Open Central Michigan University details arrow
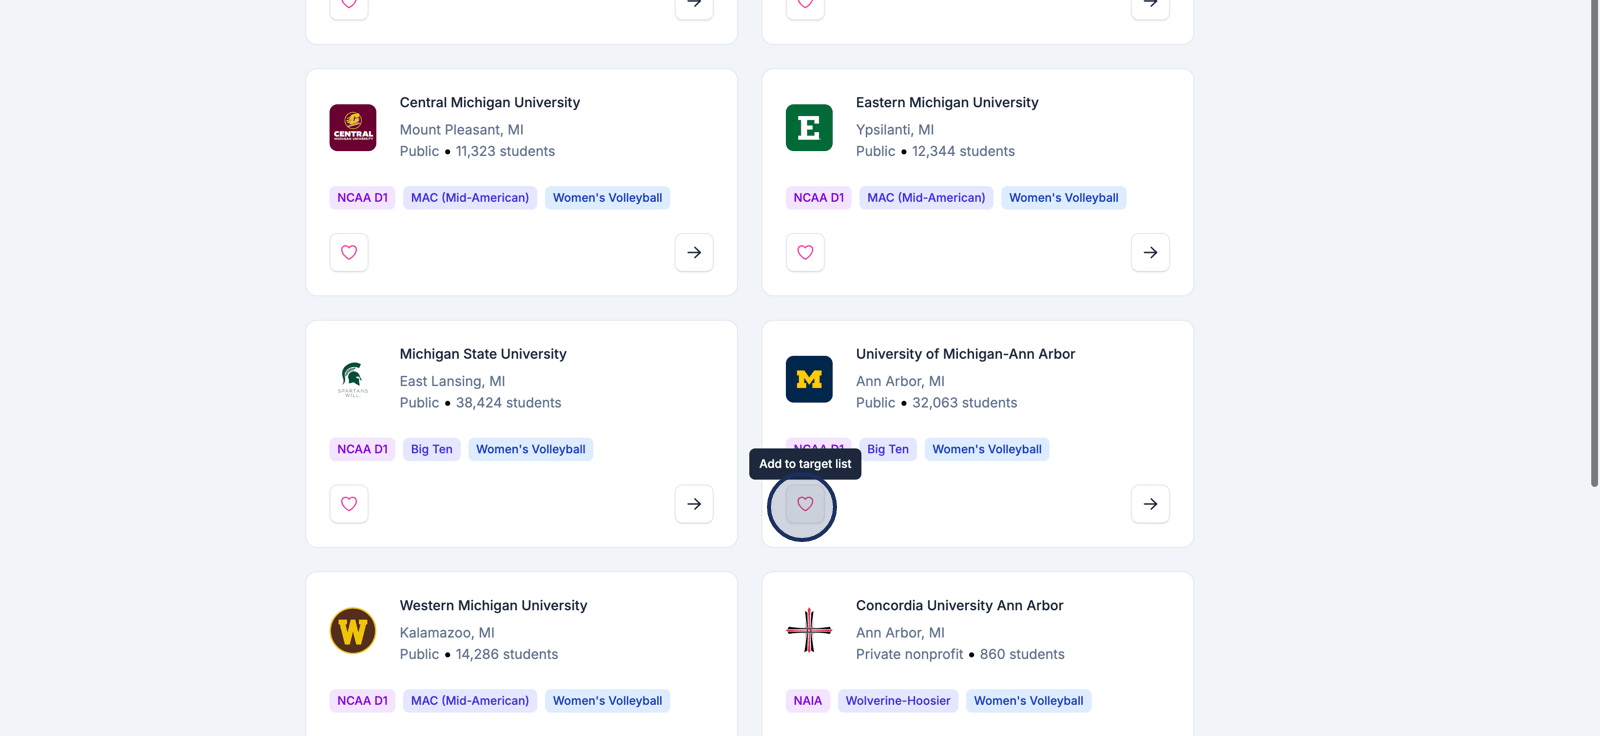 point(694,253)
